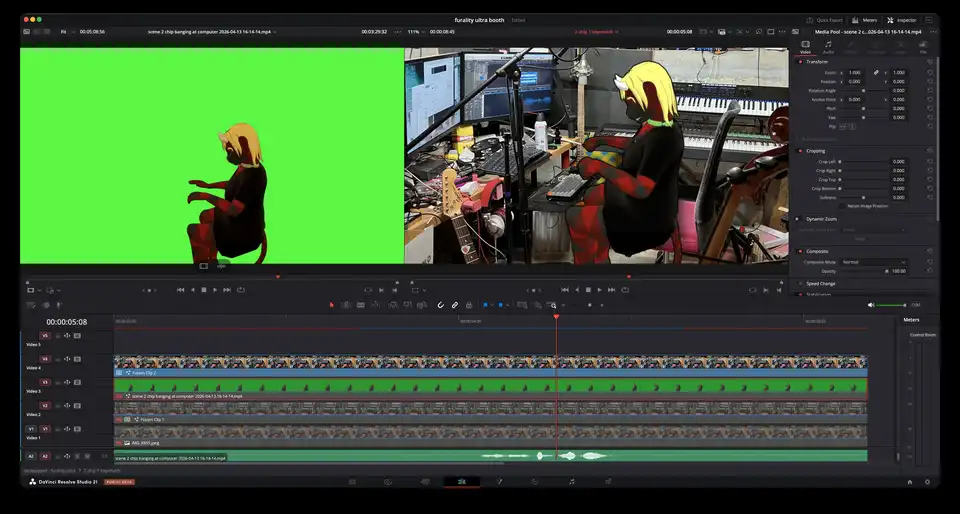This screenshot has height=514, width=960.
Task: Solo audio track A2 with S button
Action: [78, 456]
